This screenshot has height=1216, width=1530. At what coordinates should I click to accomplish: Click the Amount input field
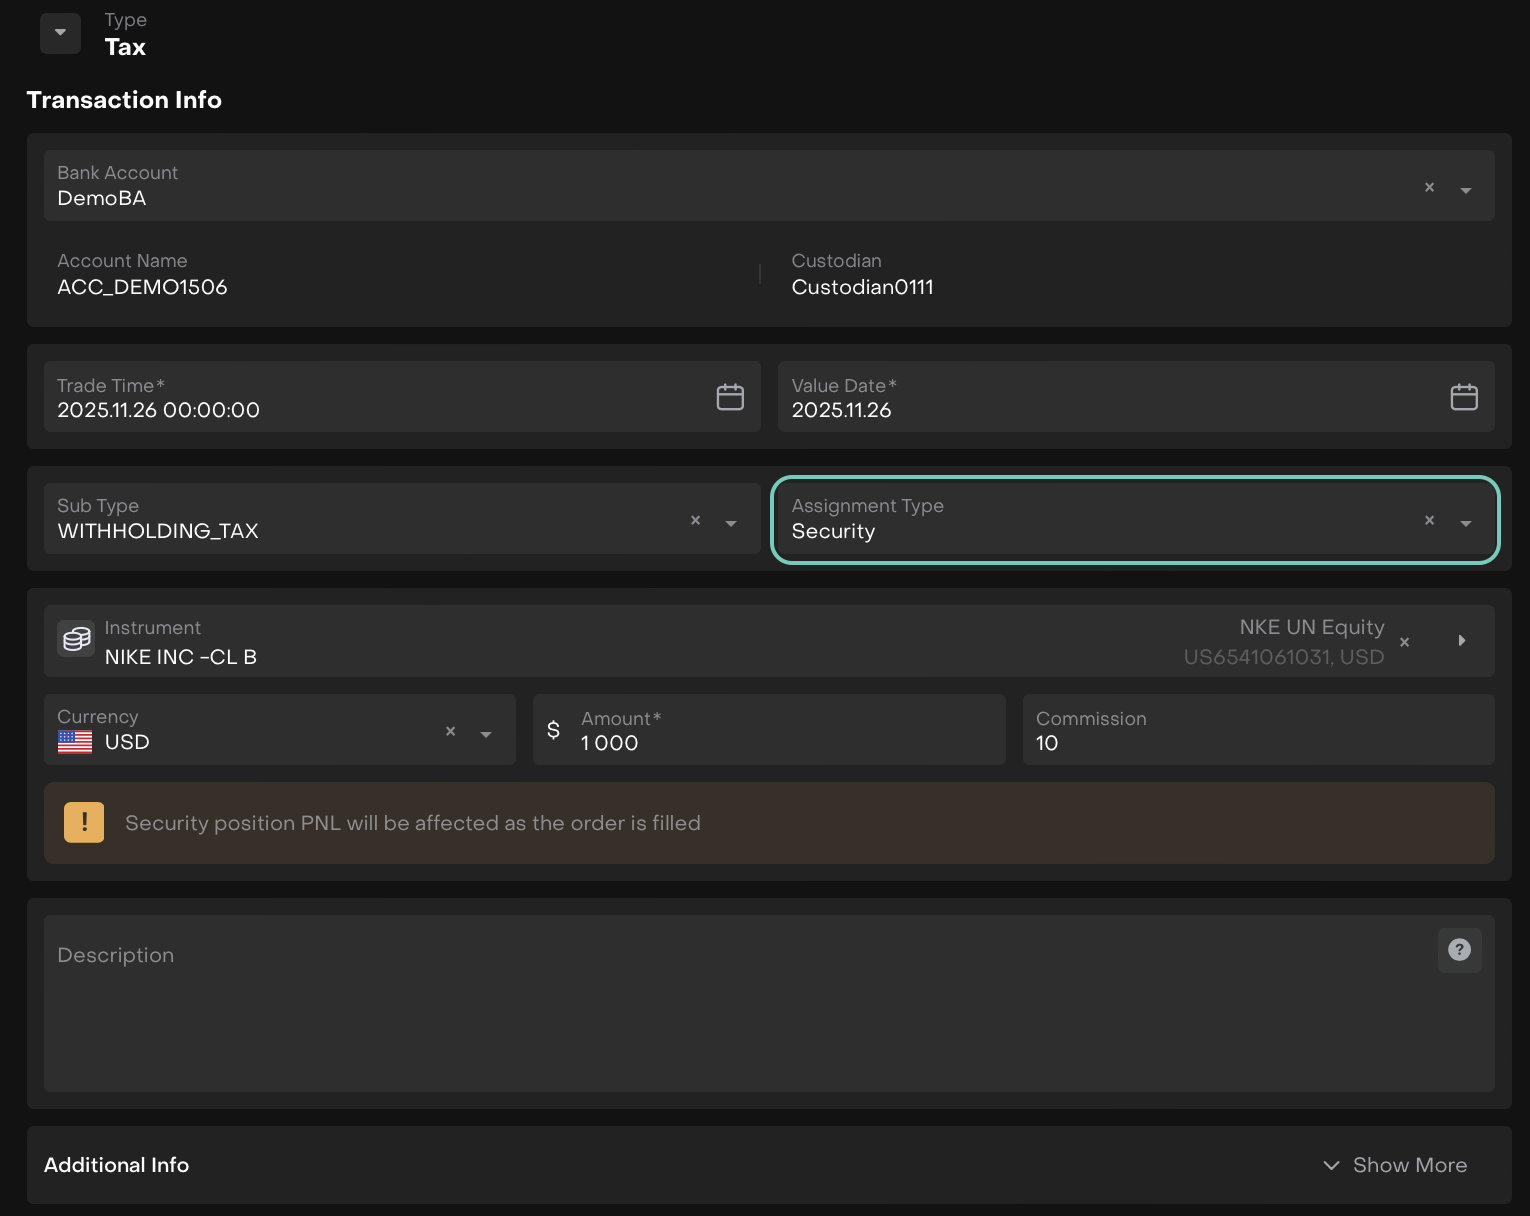[780, 743]
